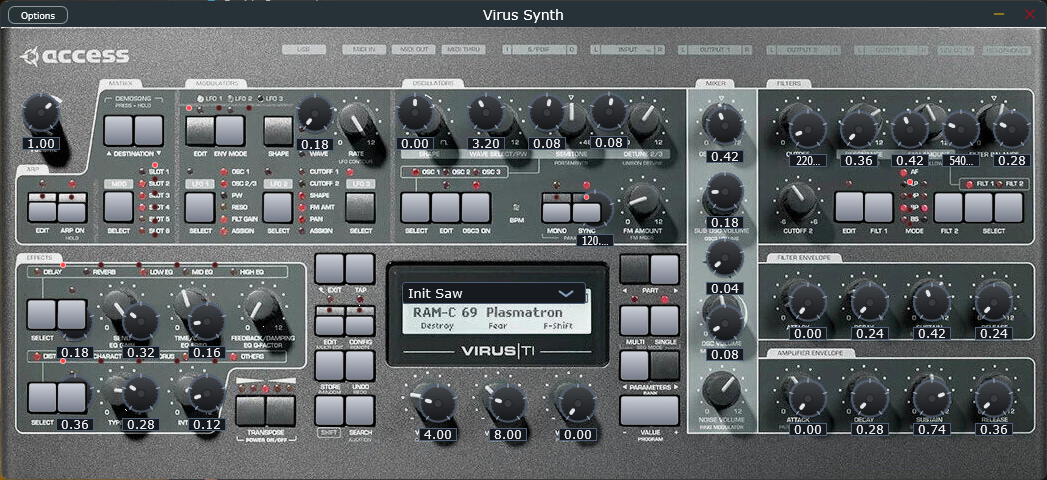This screenshot has height=480, width=1047.
Task: Click the Access logo
Action: [x=74, y=56]
